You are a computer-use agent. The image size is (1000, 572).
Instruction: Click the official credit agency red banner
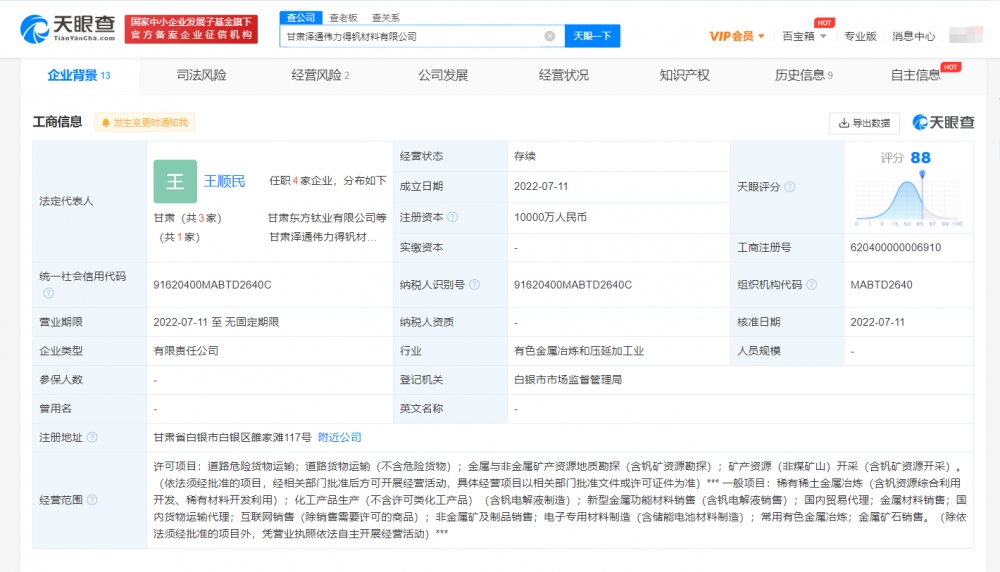191,29
